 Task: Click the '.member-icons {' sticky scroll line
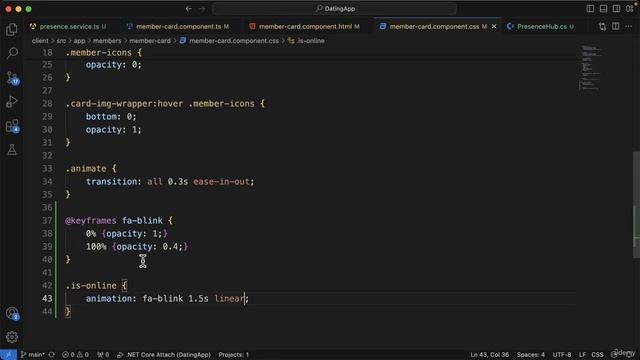[x=104, y=53]
